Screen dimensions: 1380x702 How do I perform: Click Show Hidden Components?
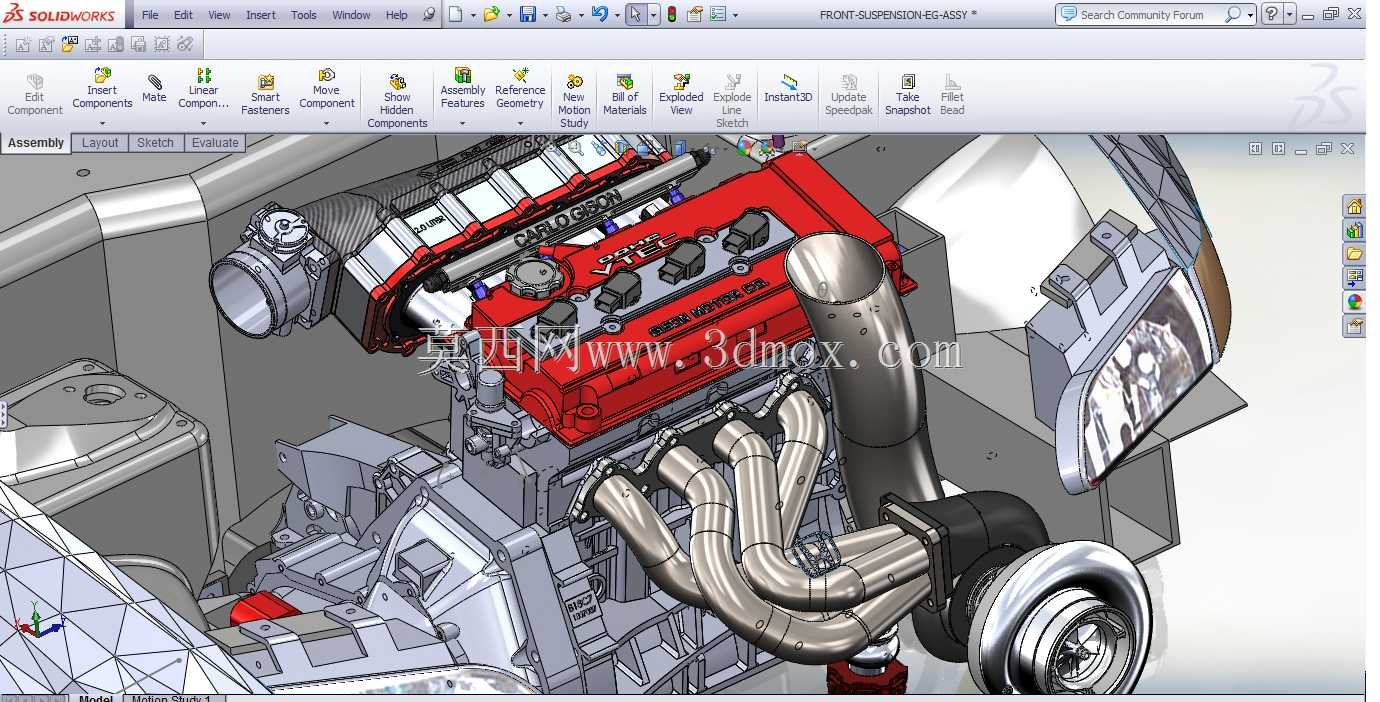(x=397, y=101)
